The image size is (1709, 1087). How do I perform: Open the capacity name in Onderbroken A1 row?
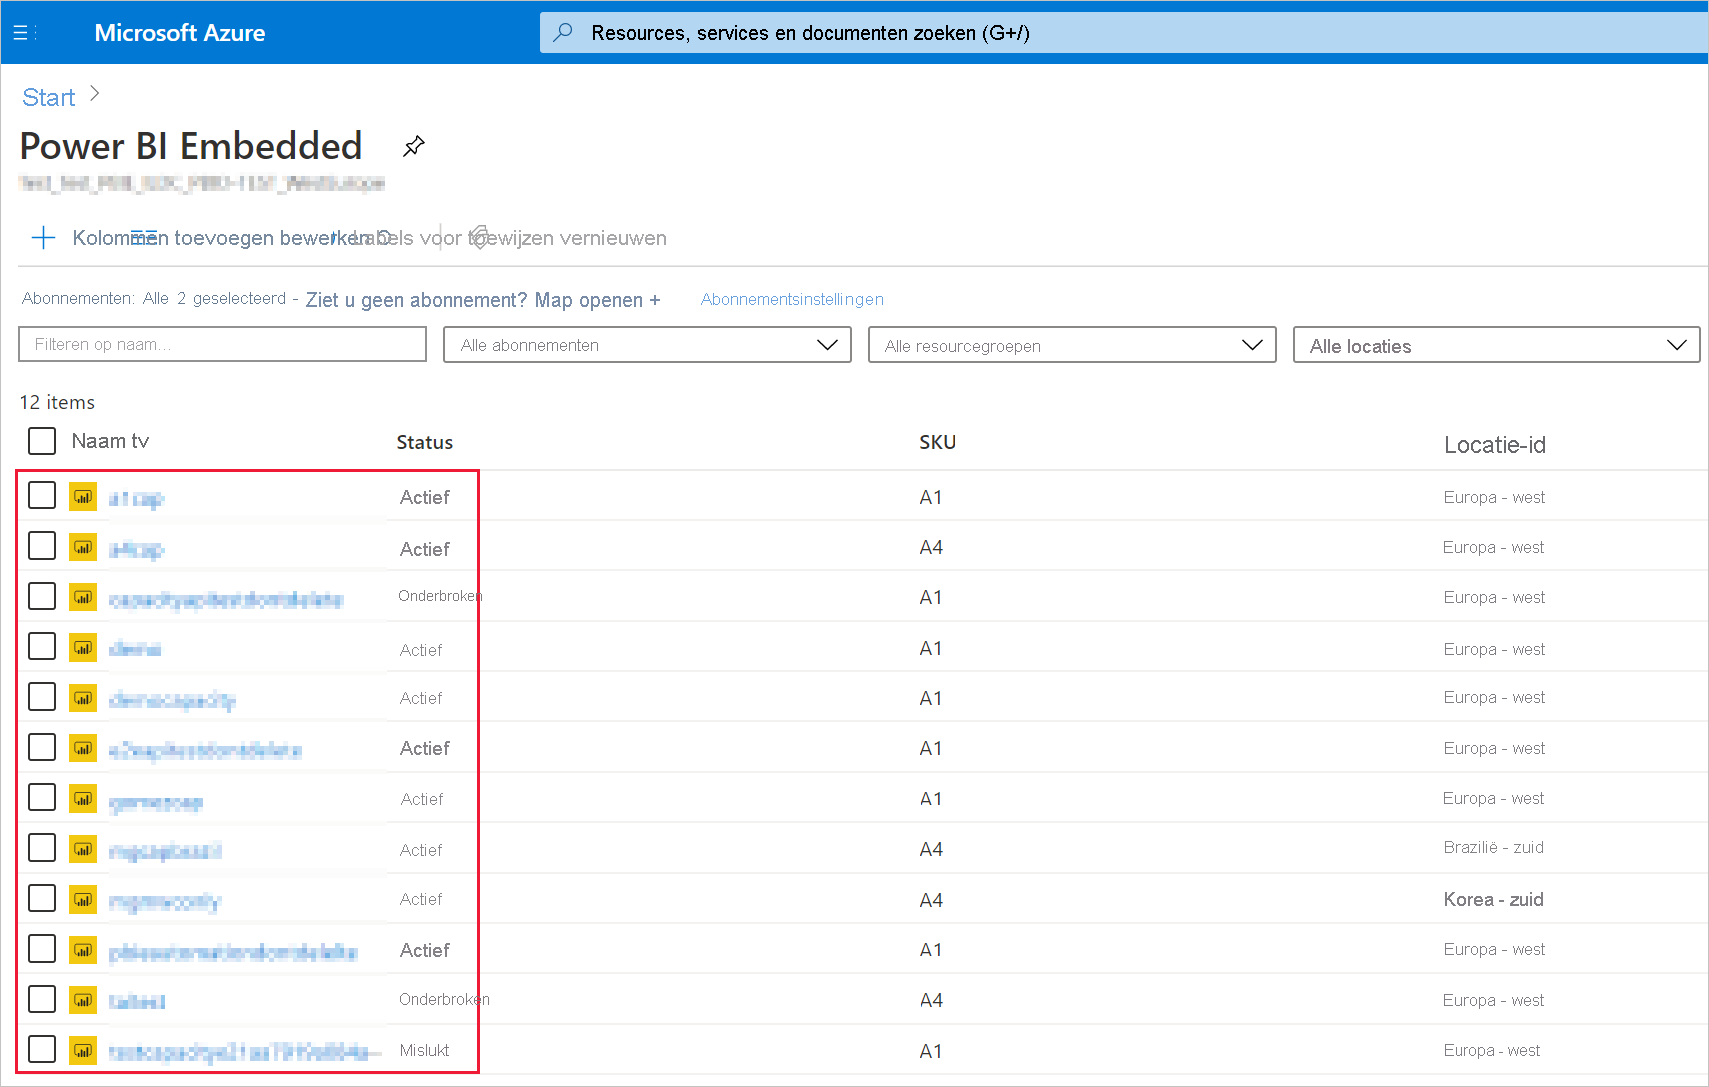pyautogui.click(x=226, y=599)
